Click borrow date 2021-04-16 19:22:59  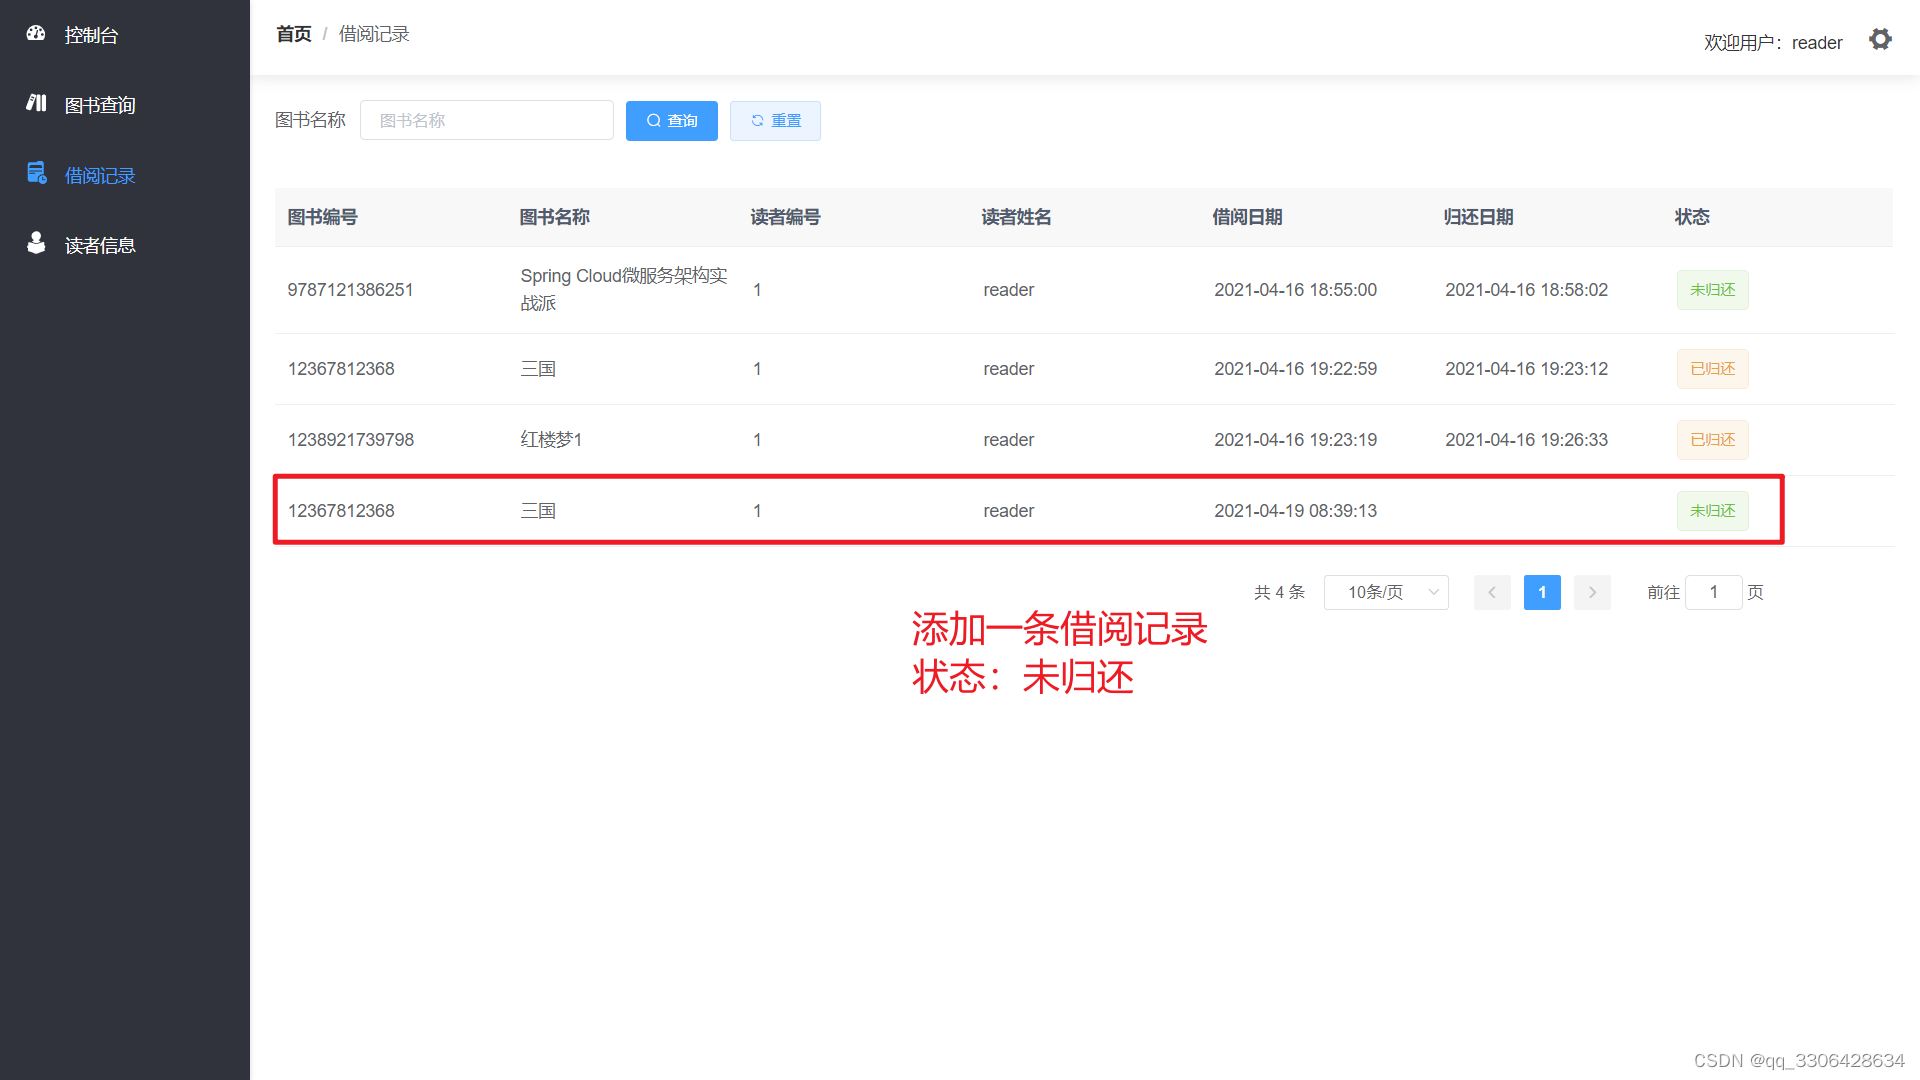point(1296,369)
